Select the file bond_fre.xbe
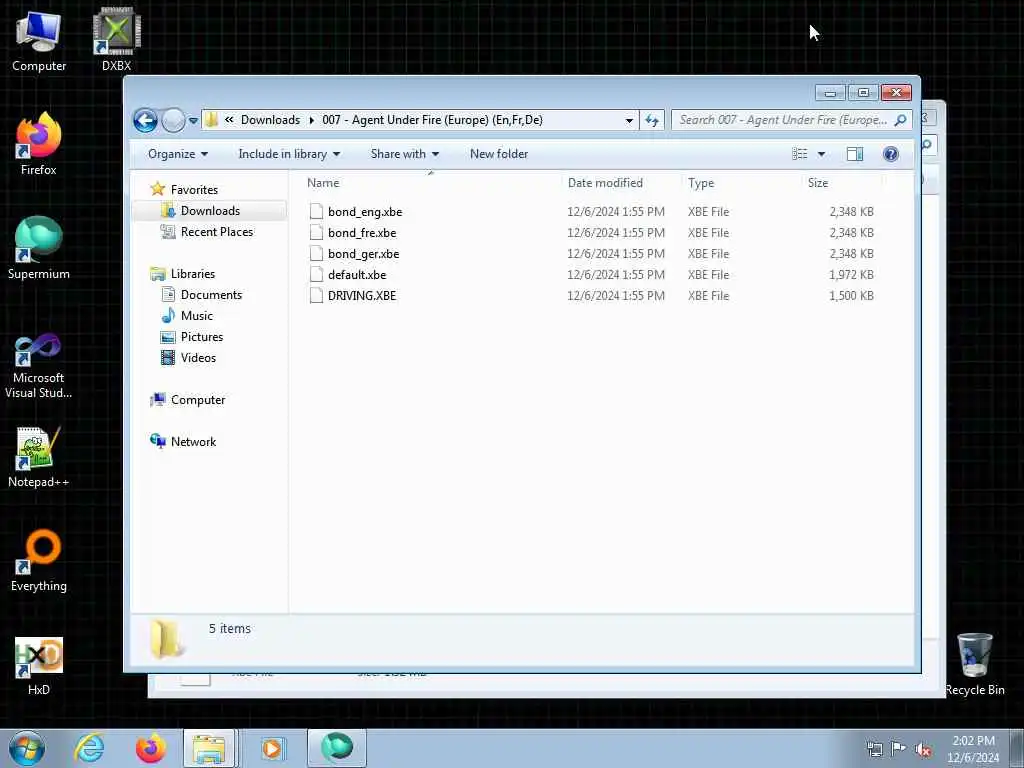 (362, 232)
